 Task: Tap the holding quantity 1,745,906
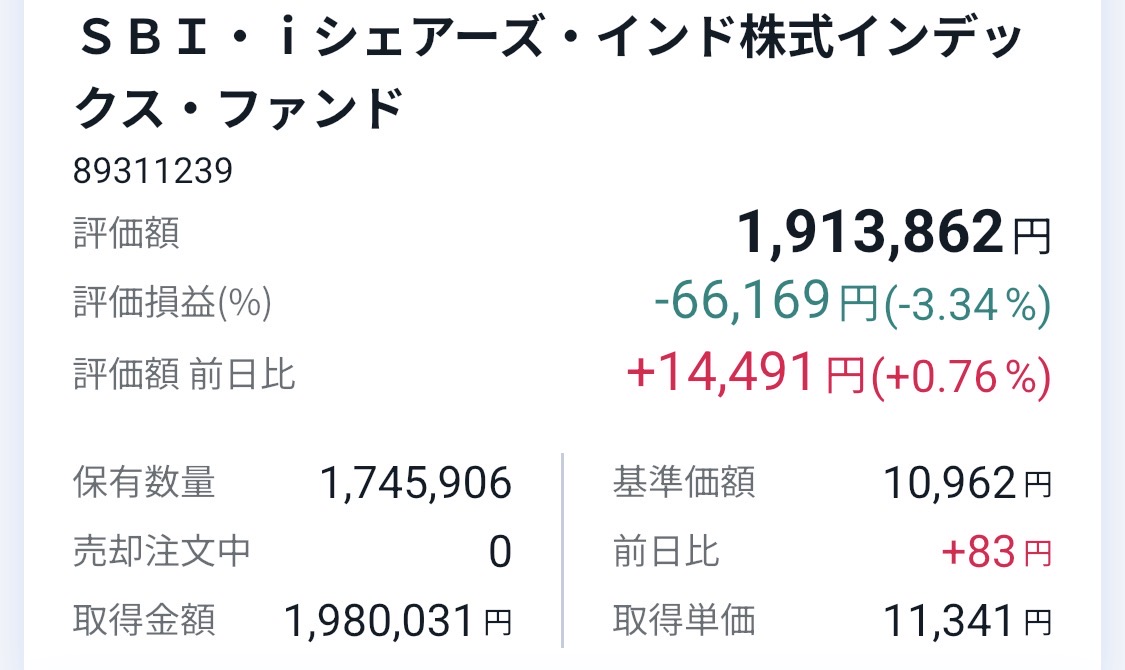click(x=415, y=485)
